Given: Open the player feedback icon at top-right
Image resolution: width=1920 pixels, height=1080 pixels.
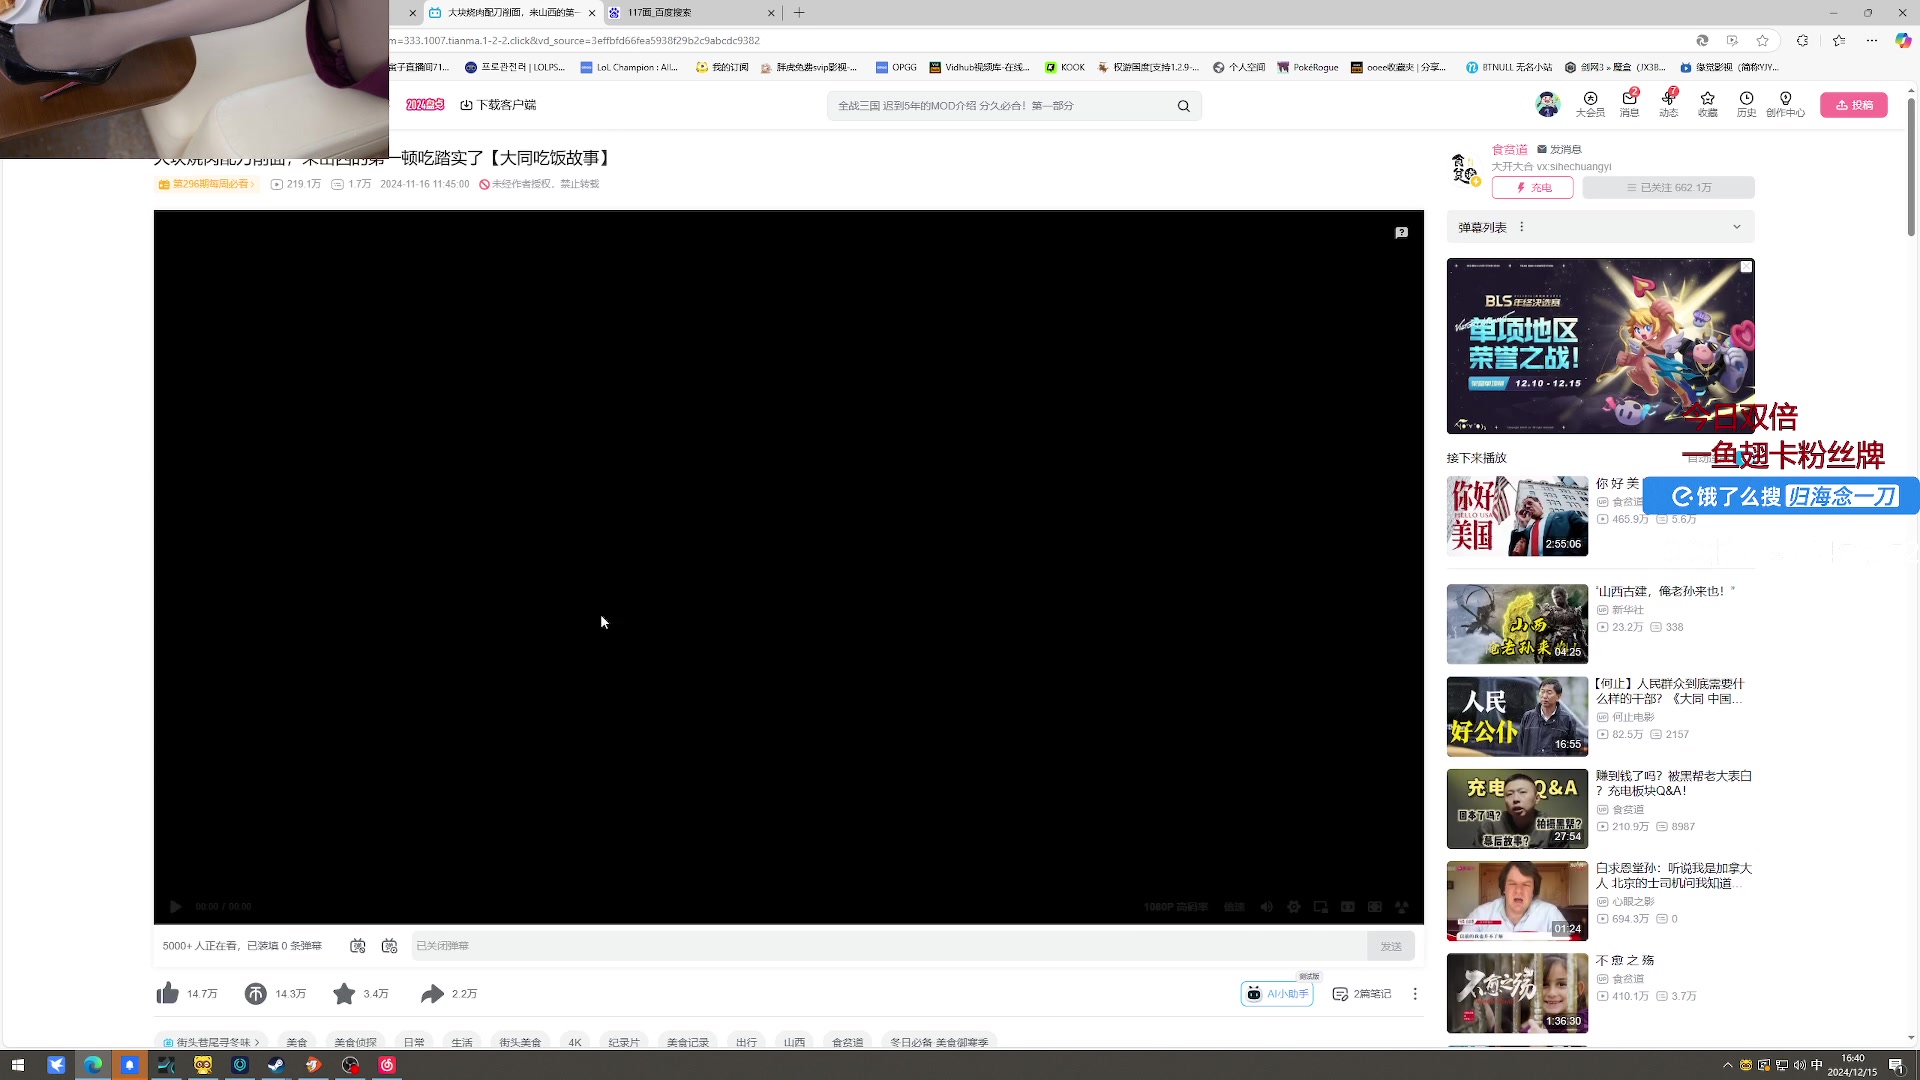Looking at the screenshot, I should point(1402,232).
